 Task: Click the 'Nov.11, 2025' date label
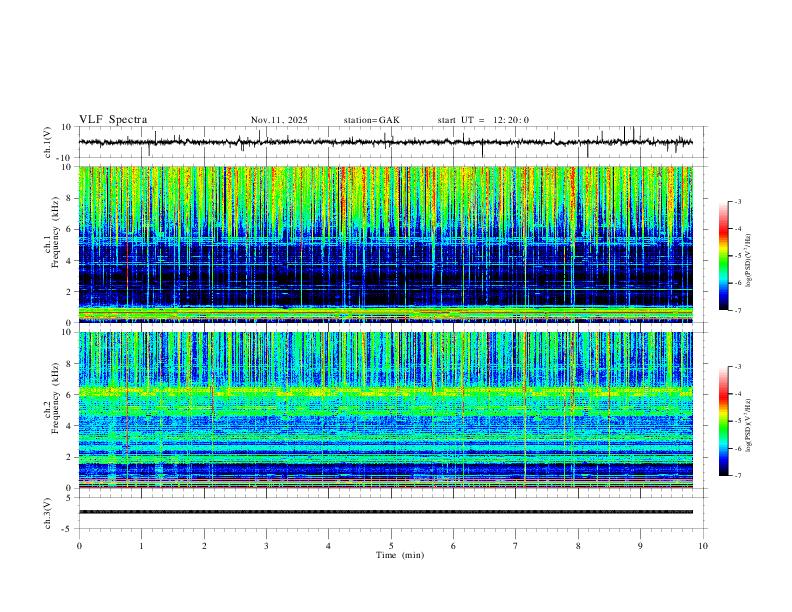pyautogui.click(x=279, y=120)
